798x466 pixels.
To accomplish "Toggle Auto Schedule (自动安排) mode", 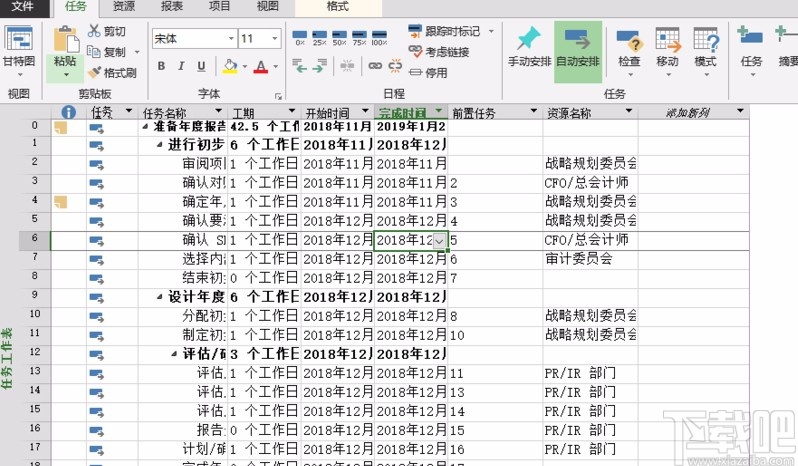I will (578, 51).
